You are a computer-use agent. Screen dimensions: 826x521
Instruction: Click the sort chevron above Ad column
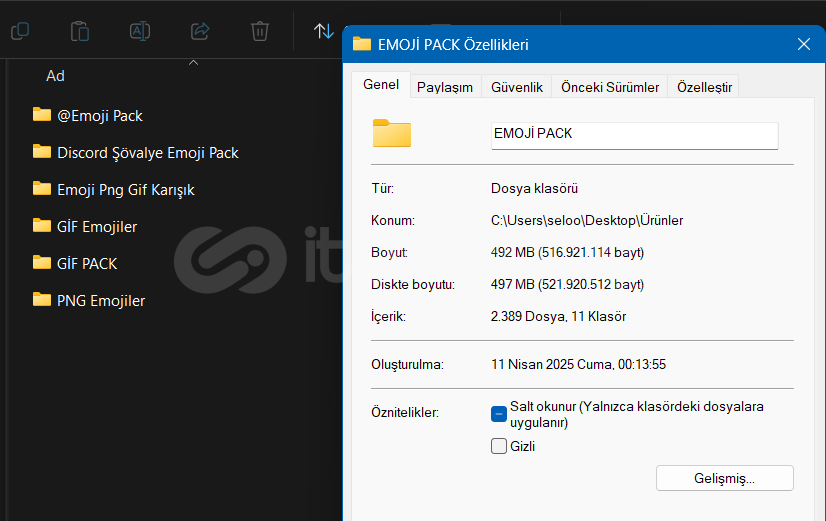point(193,63)
